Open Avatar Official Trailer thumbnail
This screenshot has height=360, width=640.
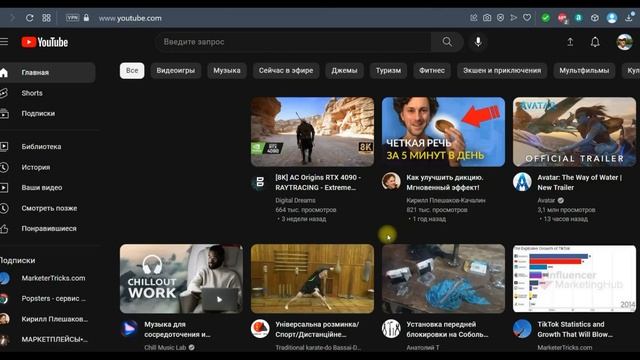click(x=574, y=132)
